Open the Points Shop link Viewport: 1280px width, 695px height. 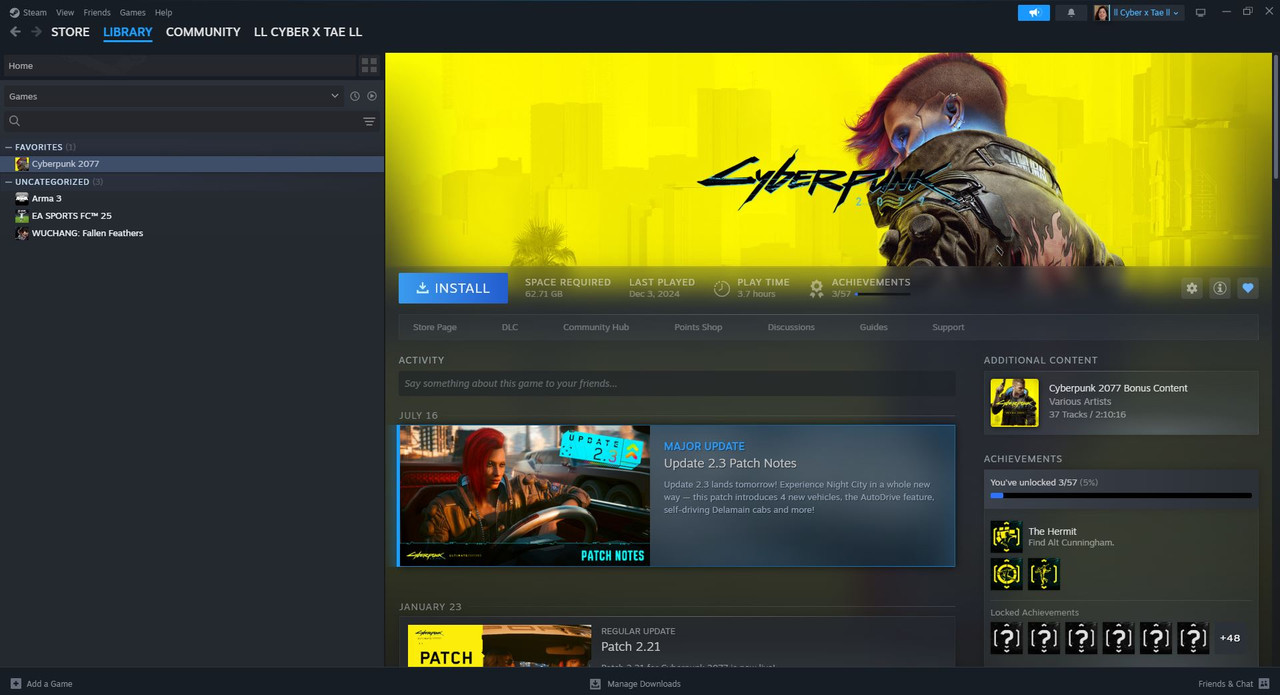[698, 327]
